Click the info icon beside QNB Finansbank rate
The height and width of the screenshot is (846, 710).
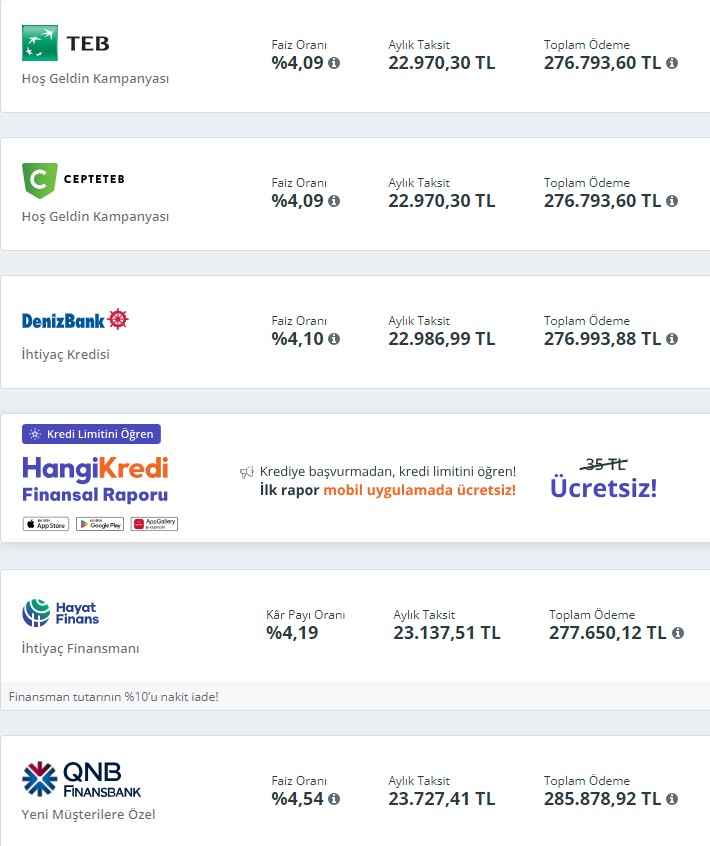[x=334, y=799]
